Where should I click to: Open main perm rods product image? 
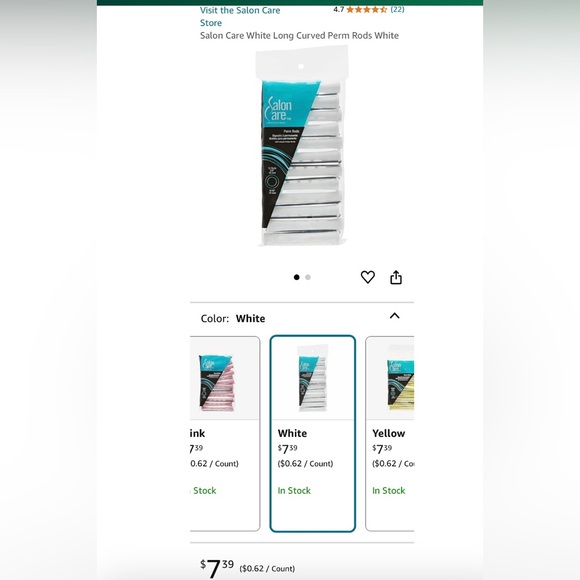[301, 146]
